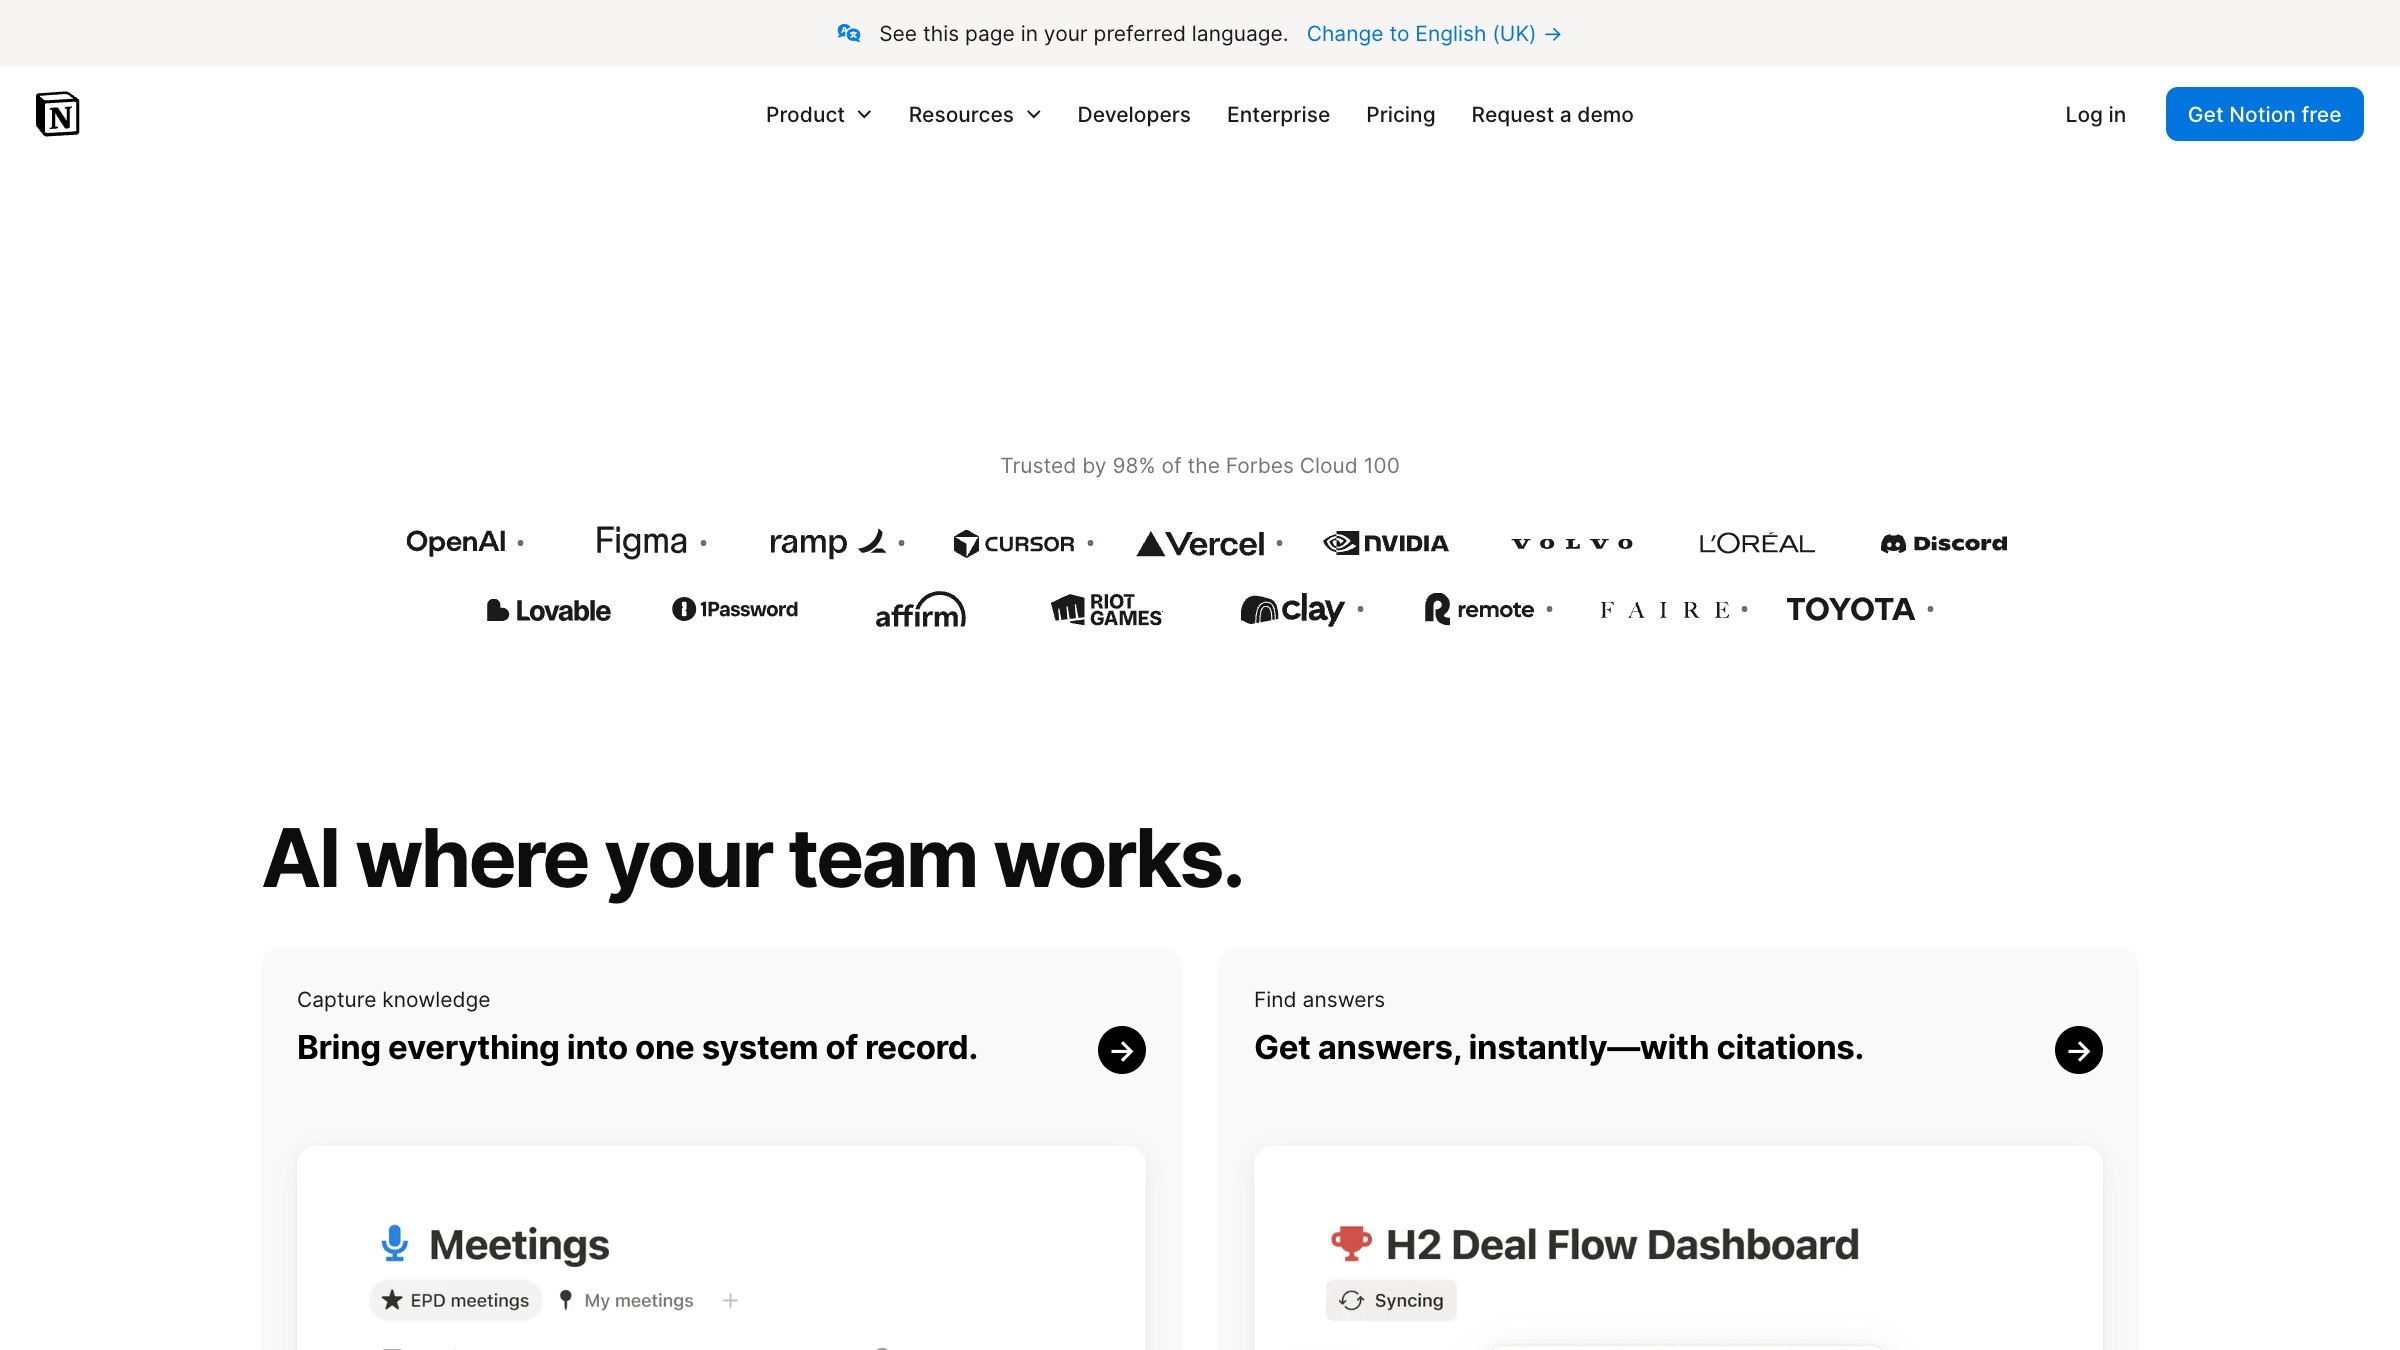The height and width of the screenshot is (1350, 2400).
Task: Click the Riot Games logo
Action: [x=1106, y=609]
